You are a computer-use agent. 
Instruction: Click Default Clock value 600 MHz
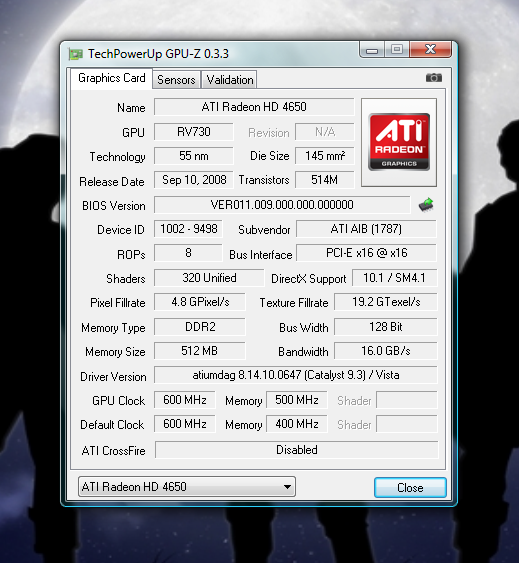pyautogui.click(x=185, y=424)
